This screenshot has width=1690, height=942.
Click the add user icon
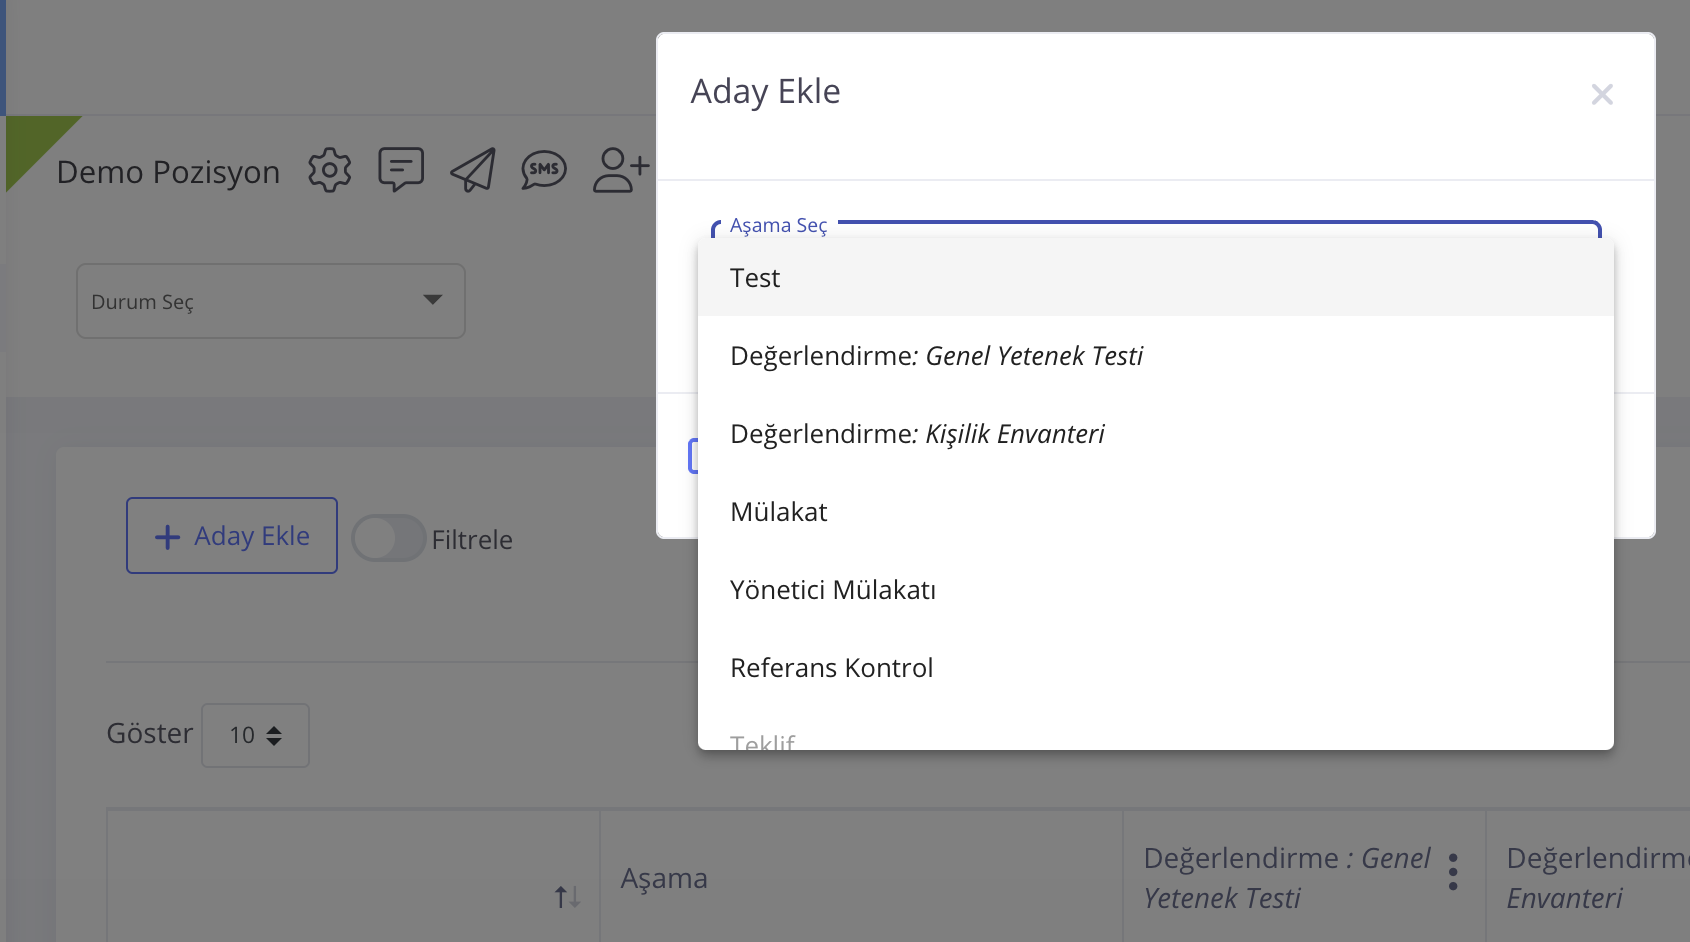620,170
